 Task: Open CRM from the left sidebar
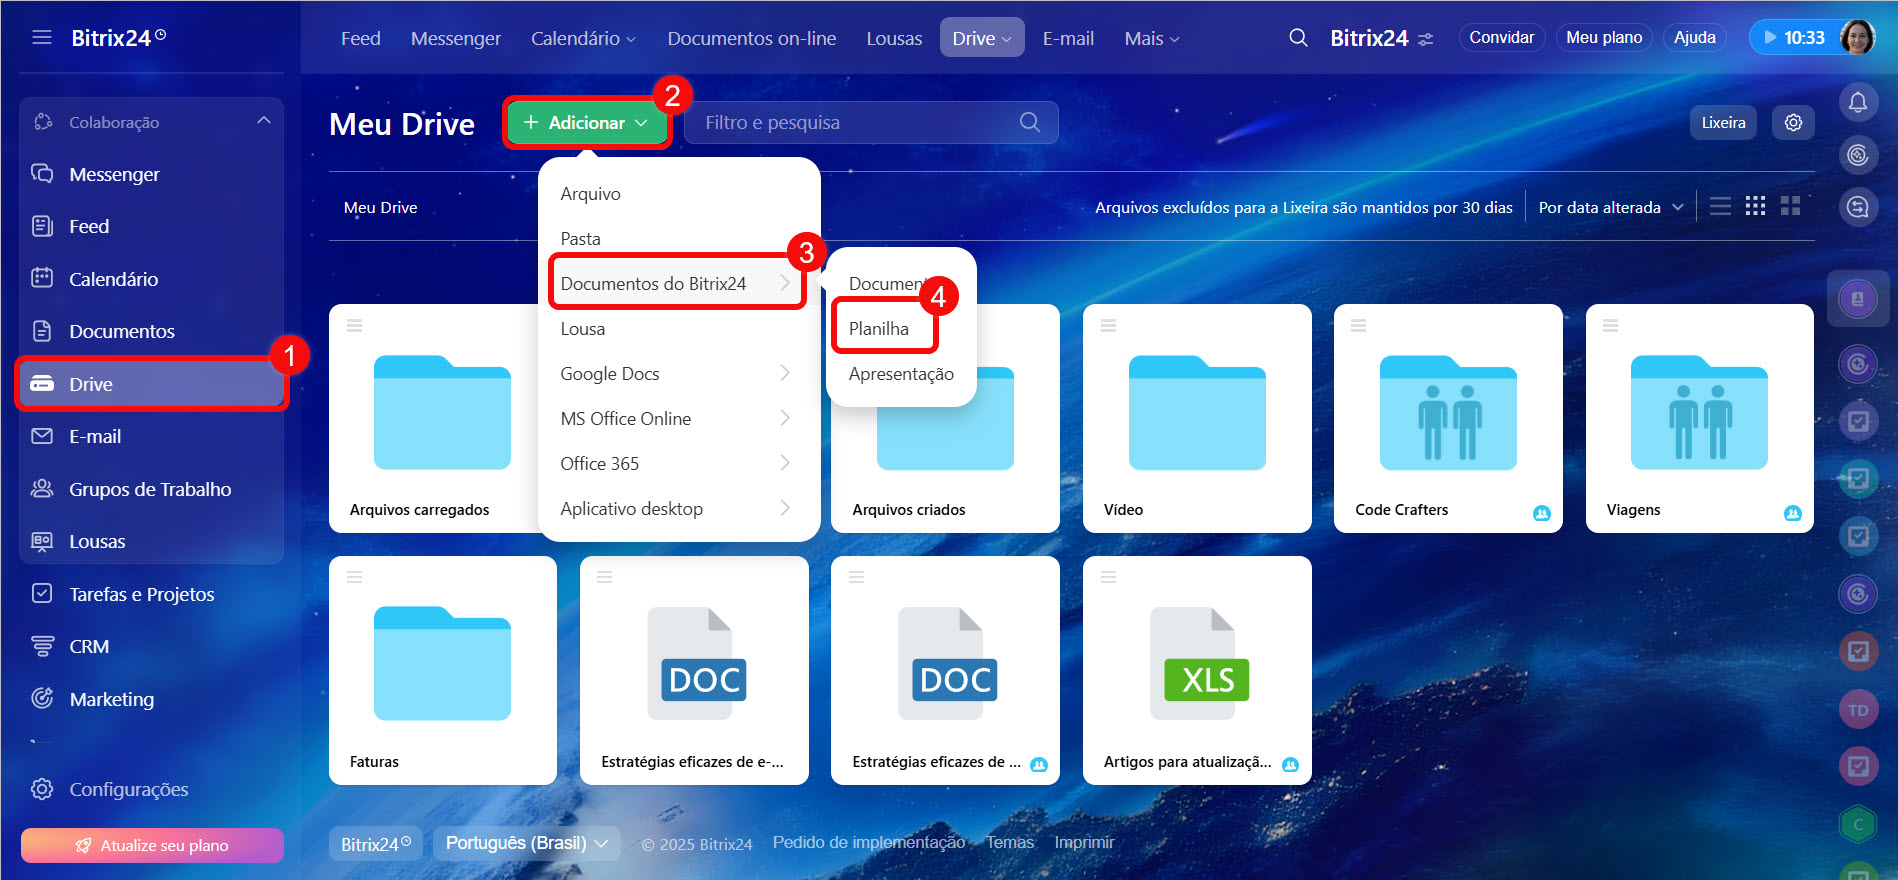88,647
